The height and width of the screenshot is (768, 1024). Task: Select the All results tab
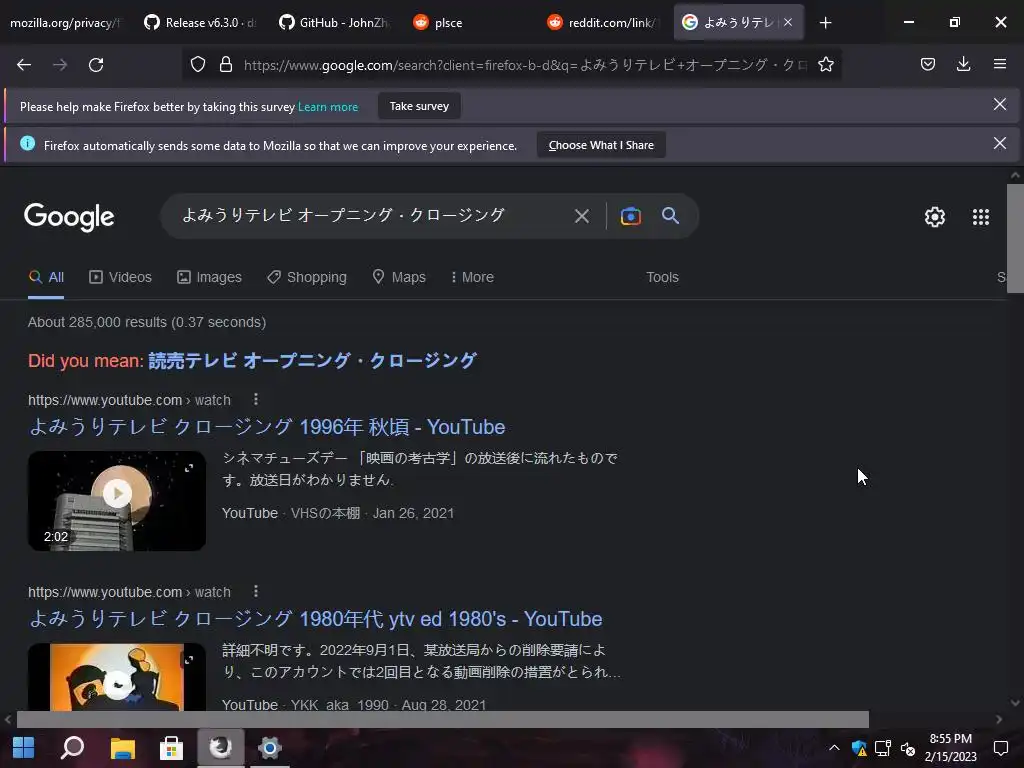click(46, 278)
